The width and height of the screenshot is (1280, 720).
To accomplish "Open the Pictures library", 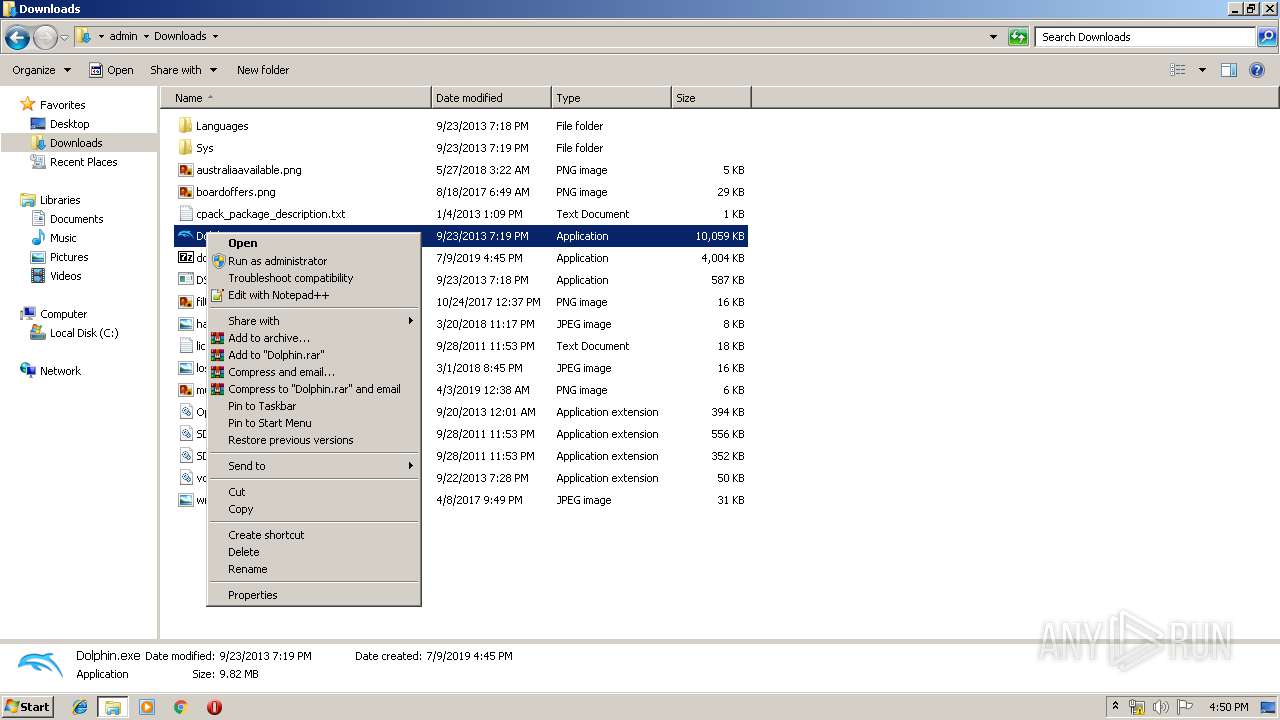I will click(69, 257).
